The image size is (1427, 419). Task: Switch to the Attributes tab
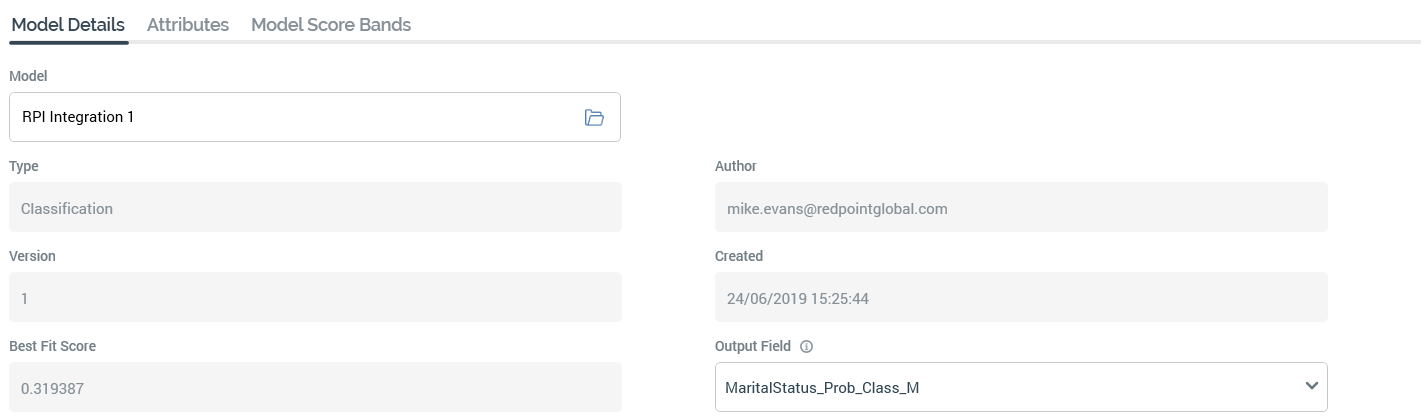point(187,25)
